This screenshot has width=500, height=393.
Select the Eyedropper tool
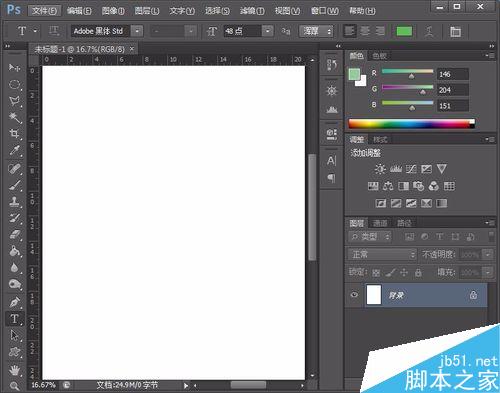pyautogui.click(x=14, y=150)
